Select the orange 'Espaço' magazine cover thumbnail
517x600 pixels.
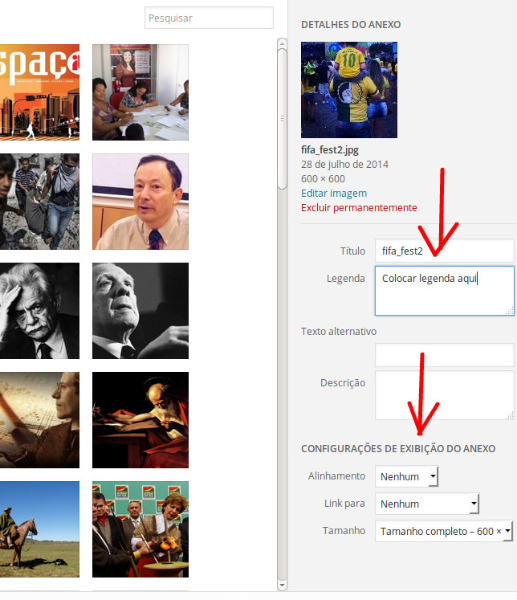pos(40,92)
